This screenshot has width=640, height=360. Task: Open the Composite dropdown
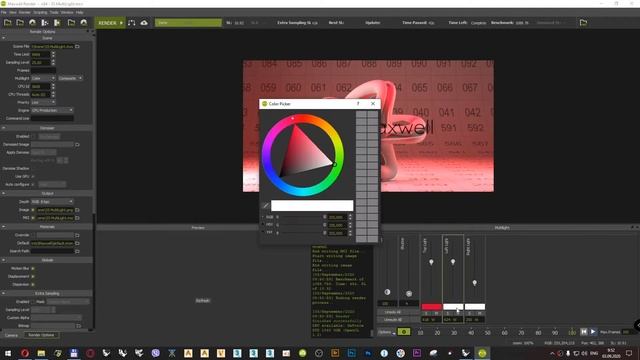click(x=70, y=78)
